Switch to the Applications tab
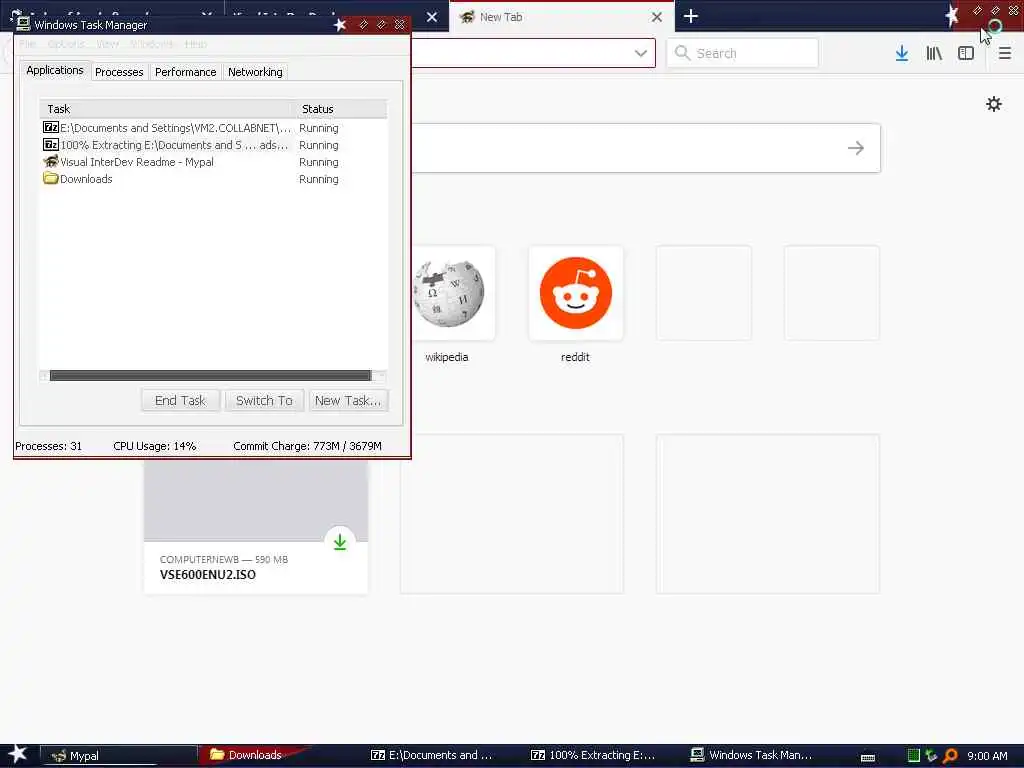 pos(55,70)
